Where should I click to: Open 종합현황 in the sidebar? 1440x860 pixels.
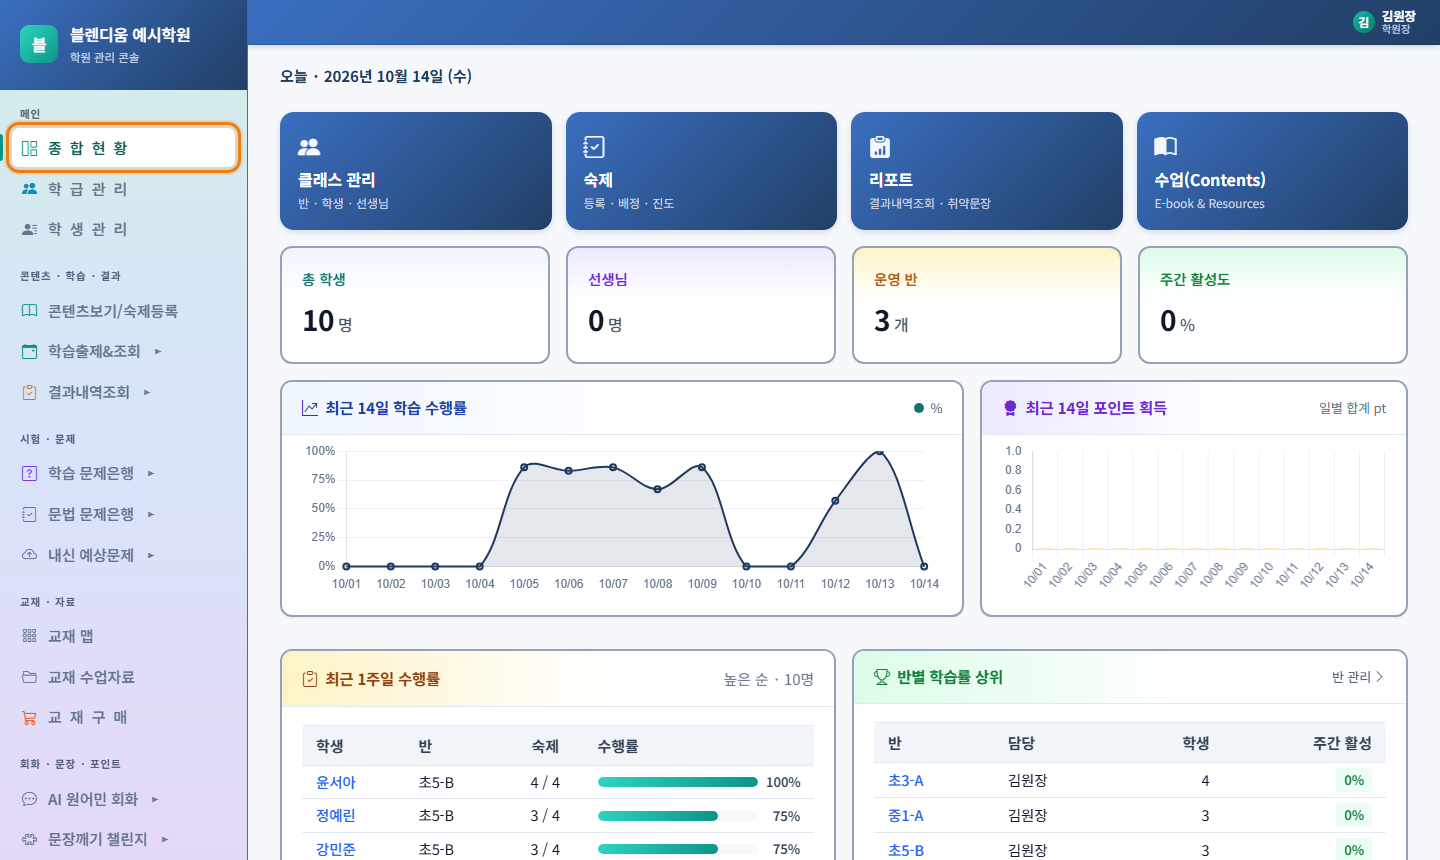pyautogui.click(x=124, y=148)
